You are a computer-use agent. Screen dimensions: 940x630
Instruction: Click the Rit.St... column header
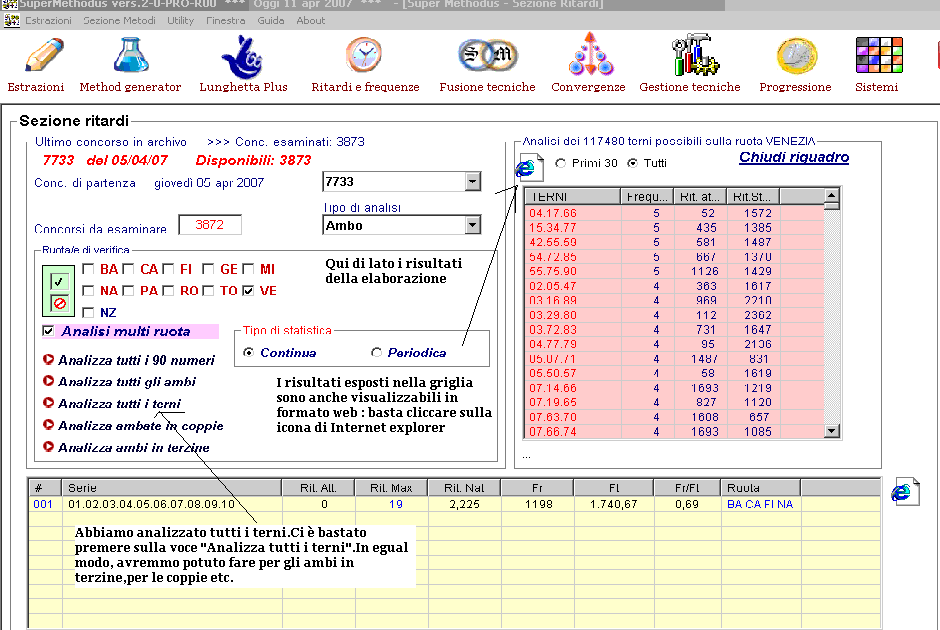tap(754, 197)
